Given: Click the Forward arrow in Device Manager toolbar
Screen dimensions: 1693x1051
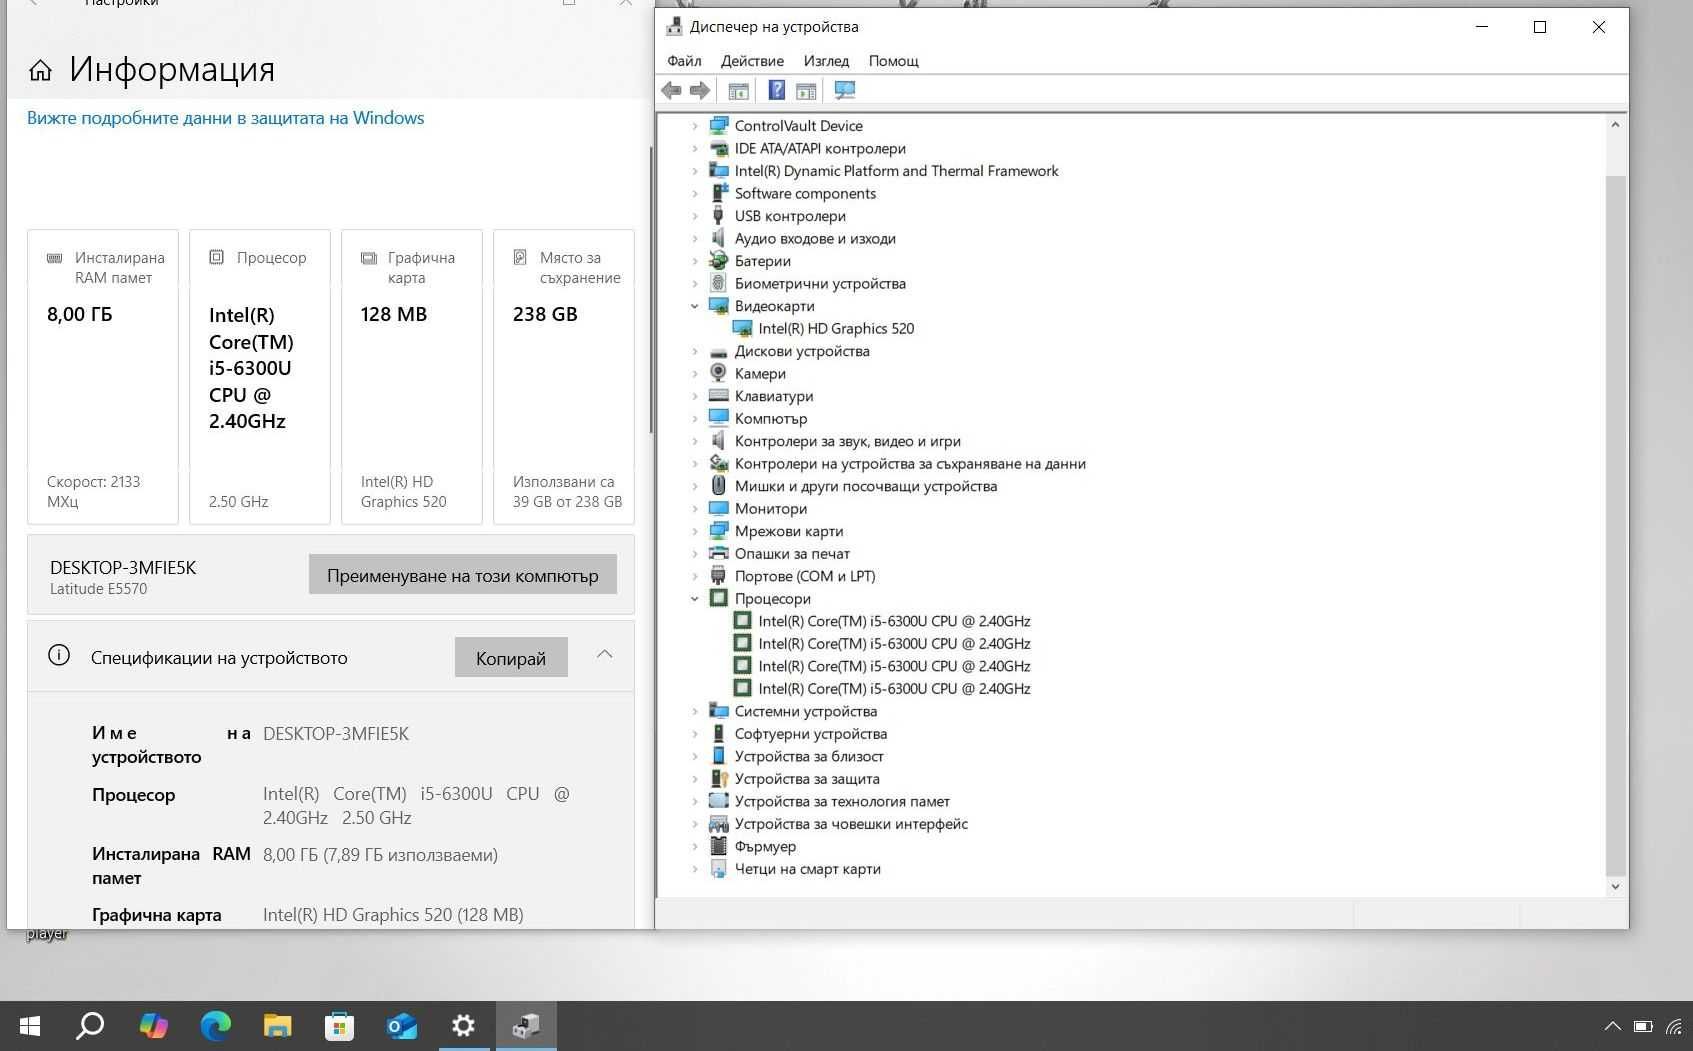Looking at the screenshot, I should 700,91.
